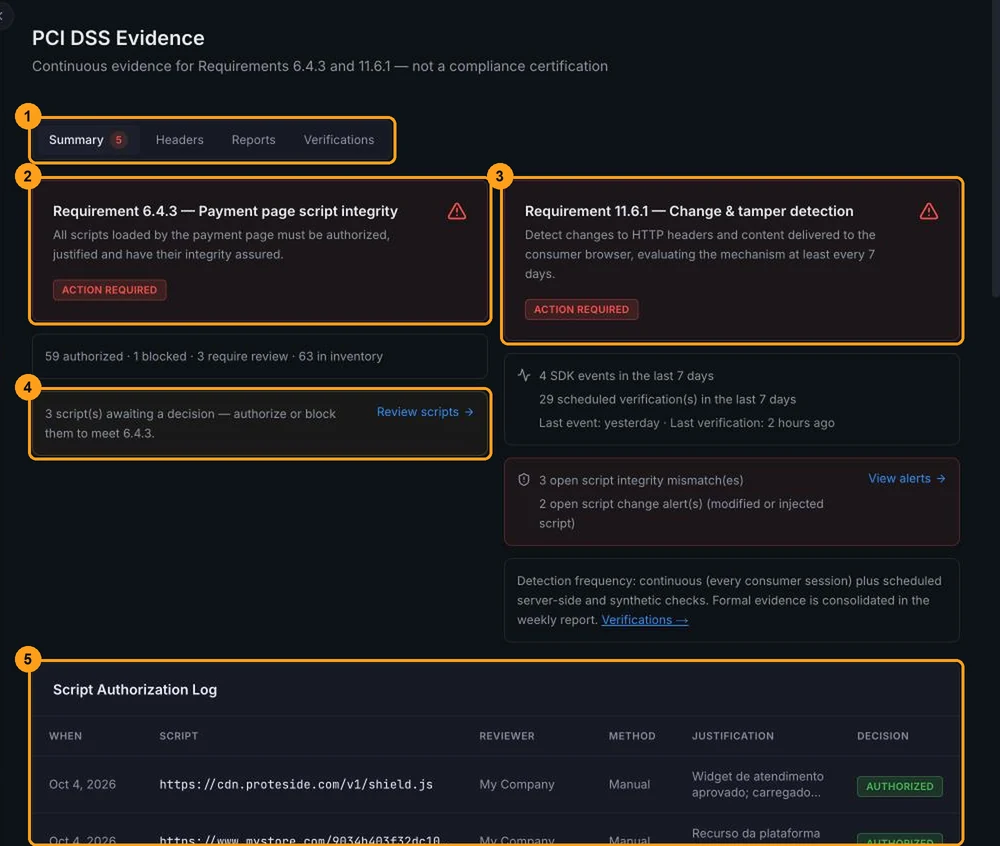Click the 4 SDK events in last 7 days line

[x=626, y=376]
